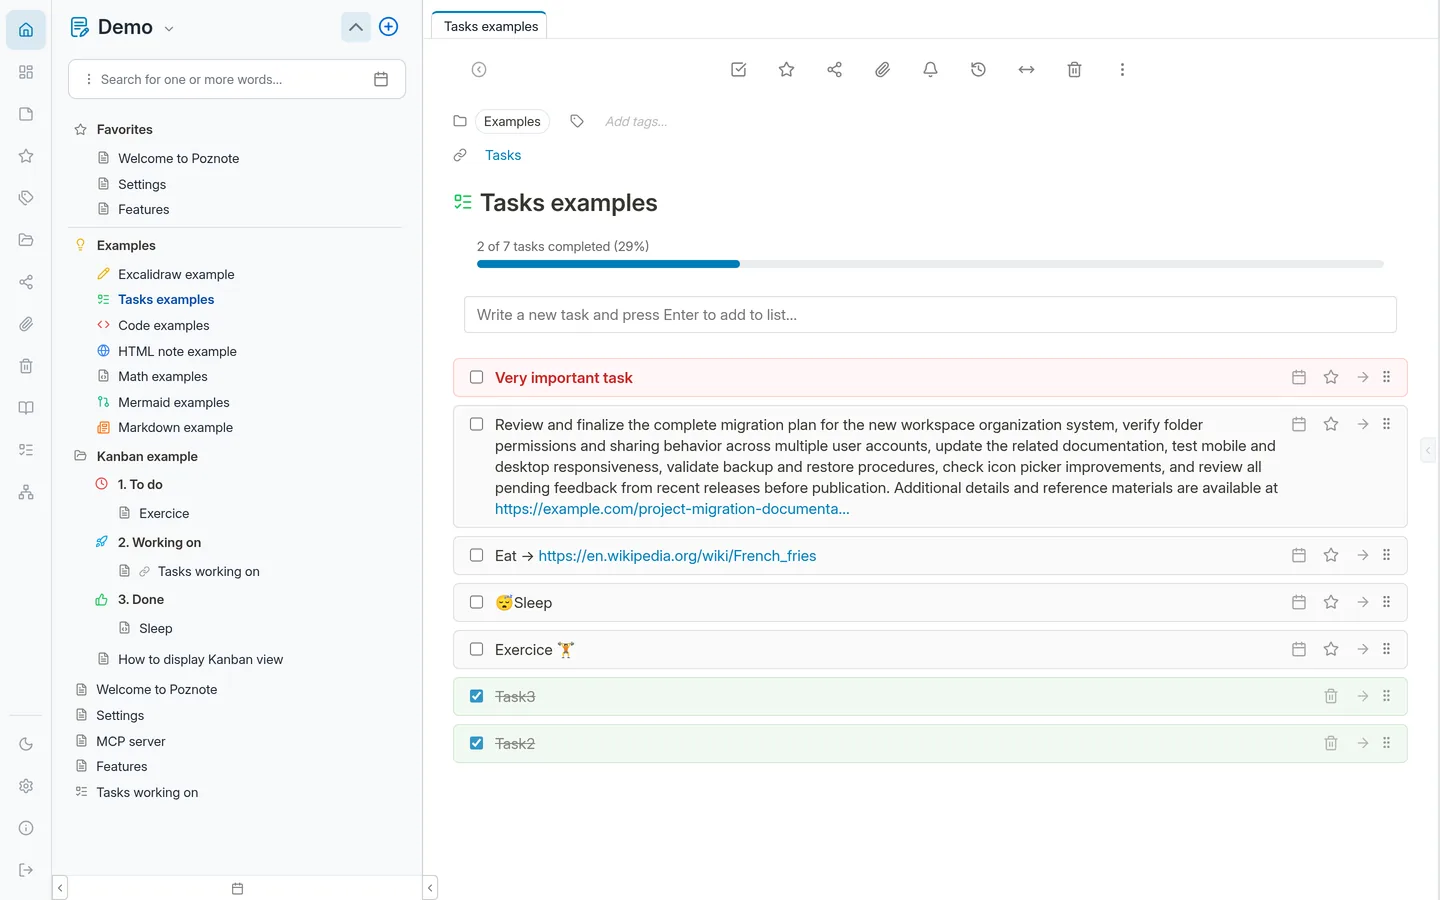Uncheck the Task3 checkbox

coord(477,696)
